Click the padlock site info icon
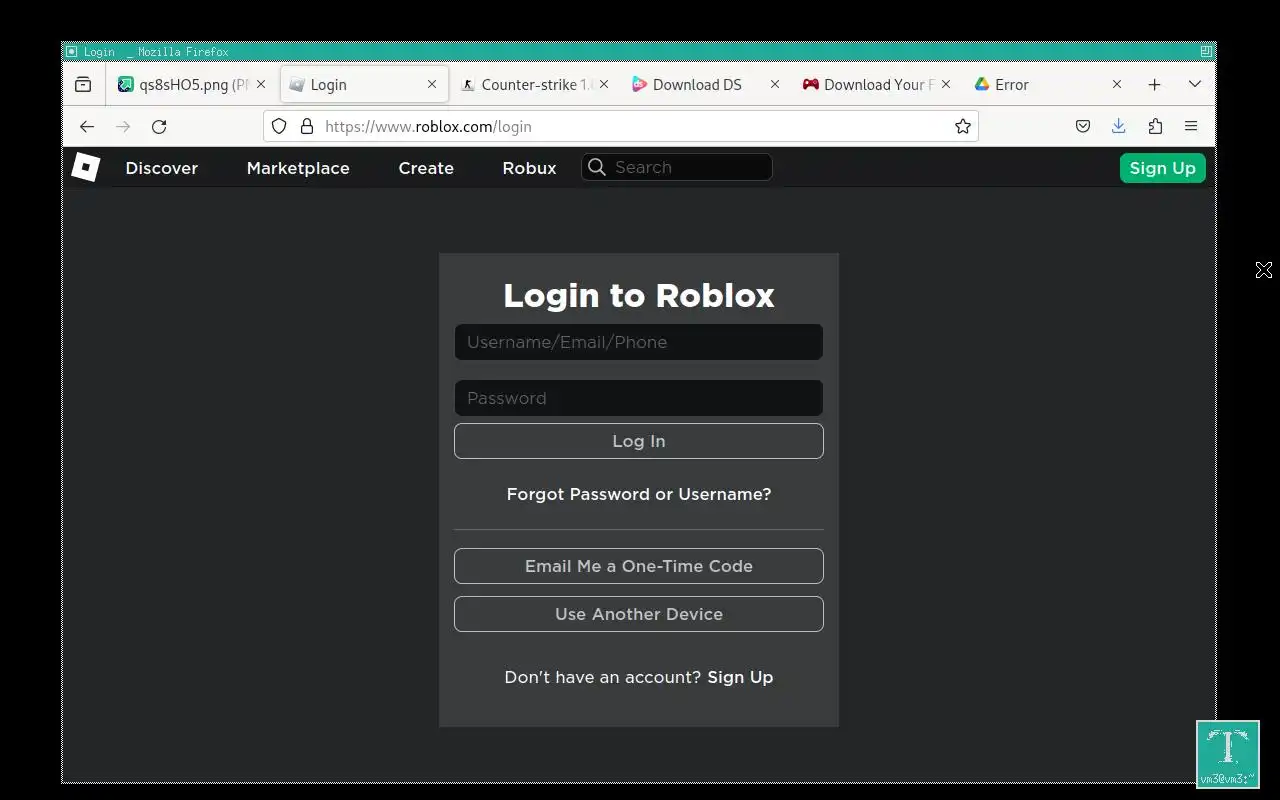 click(307, 126)
